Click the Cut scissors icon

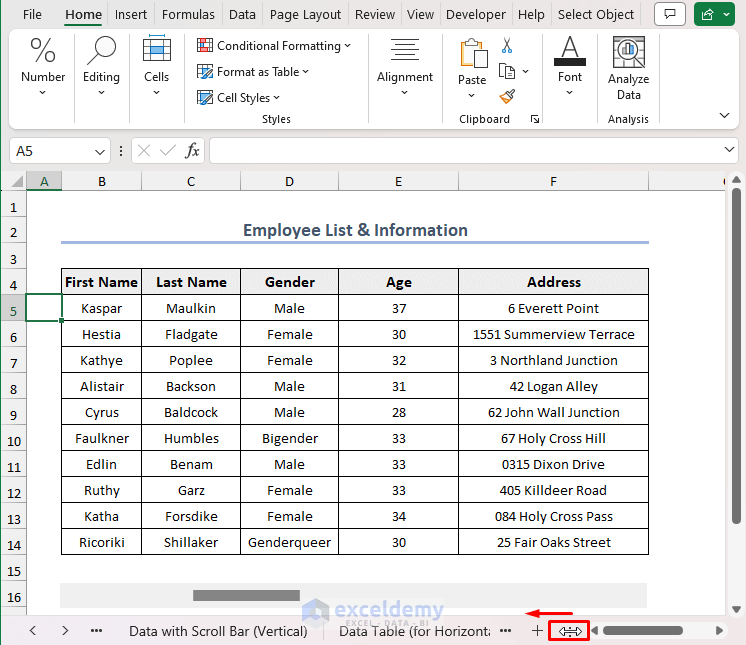(507, 46)
